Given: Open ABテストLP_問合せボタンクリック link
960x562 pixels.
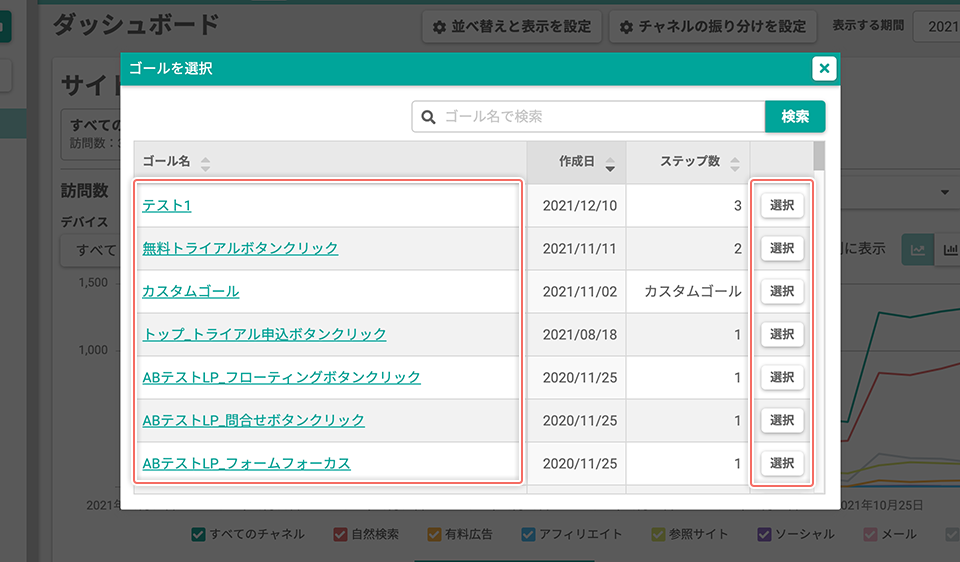Looking at the screenshot, I should pyautogui.click(x=253, y=420).
